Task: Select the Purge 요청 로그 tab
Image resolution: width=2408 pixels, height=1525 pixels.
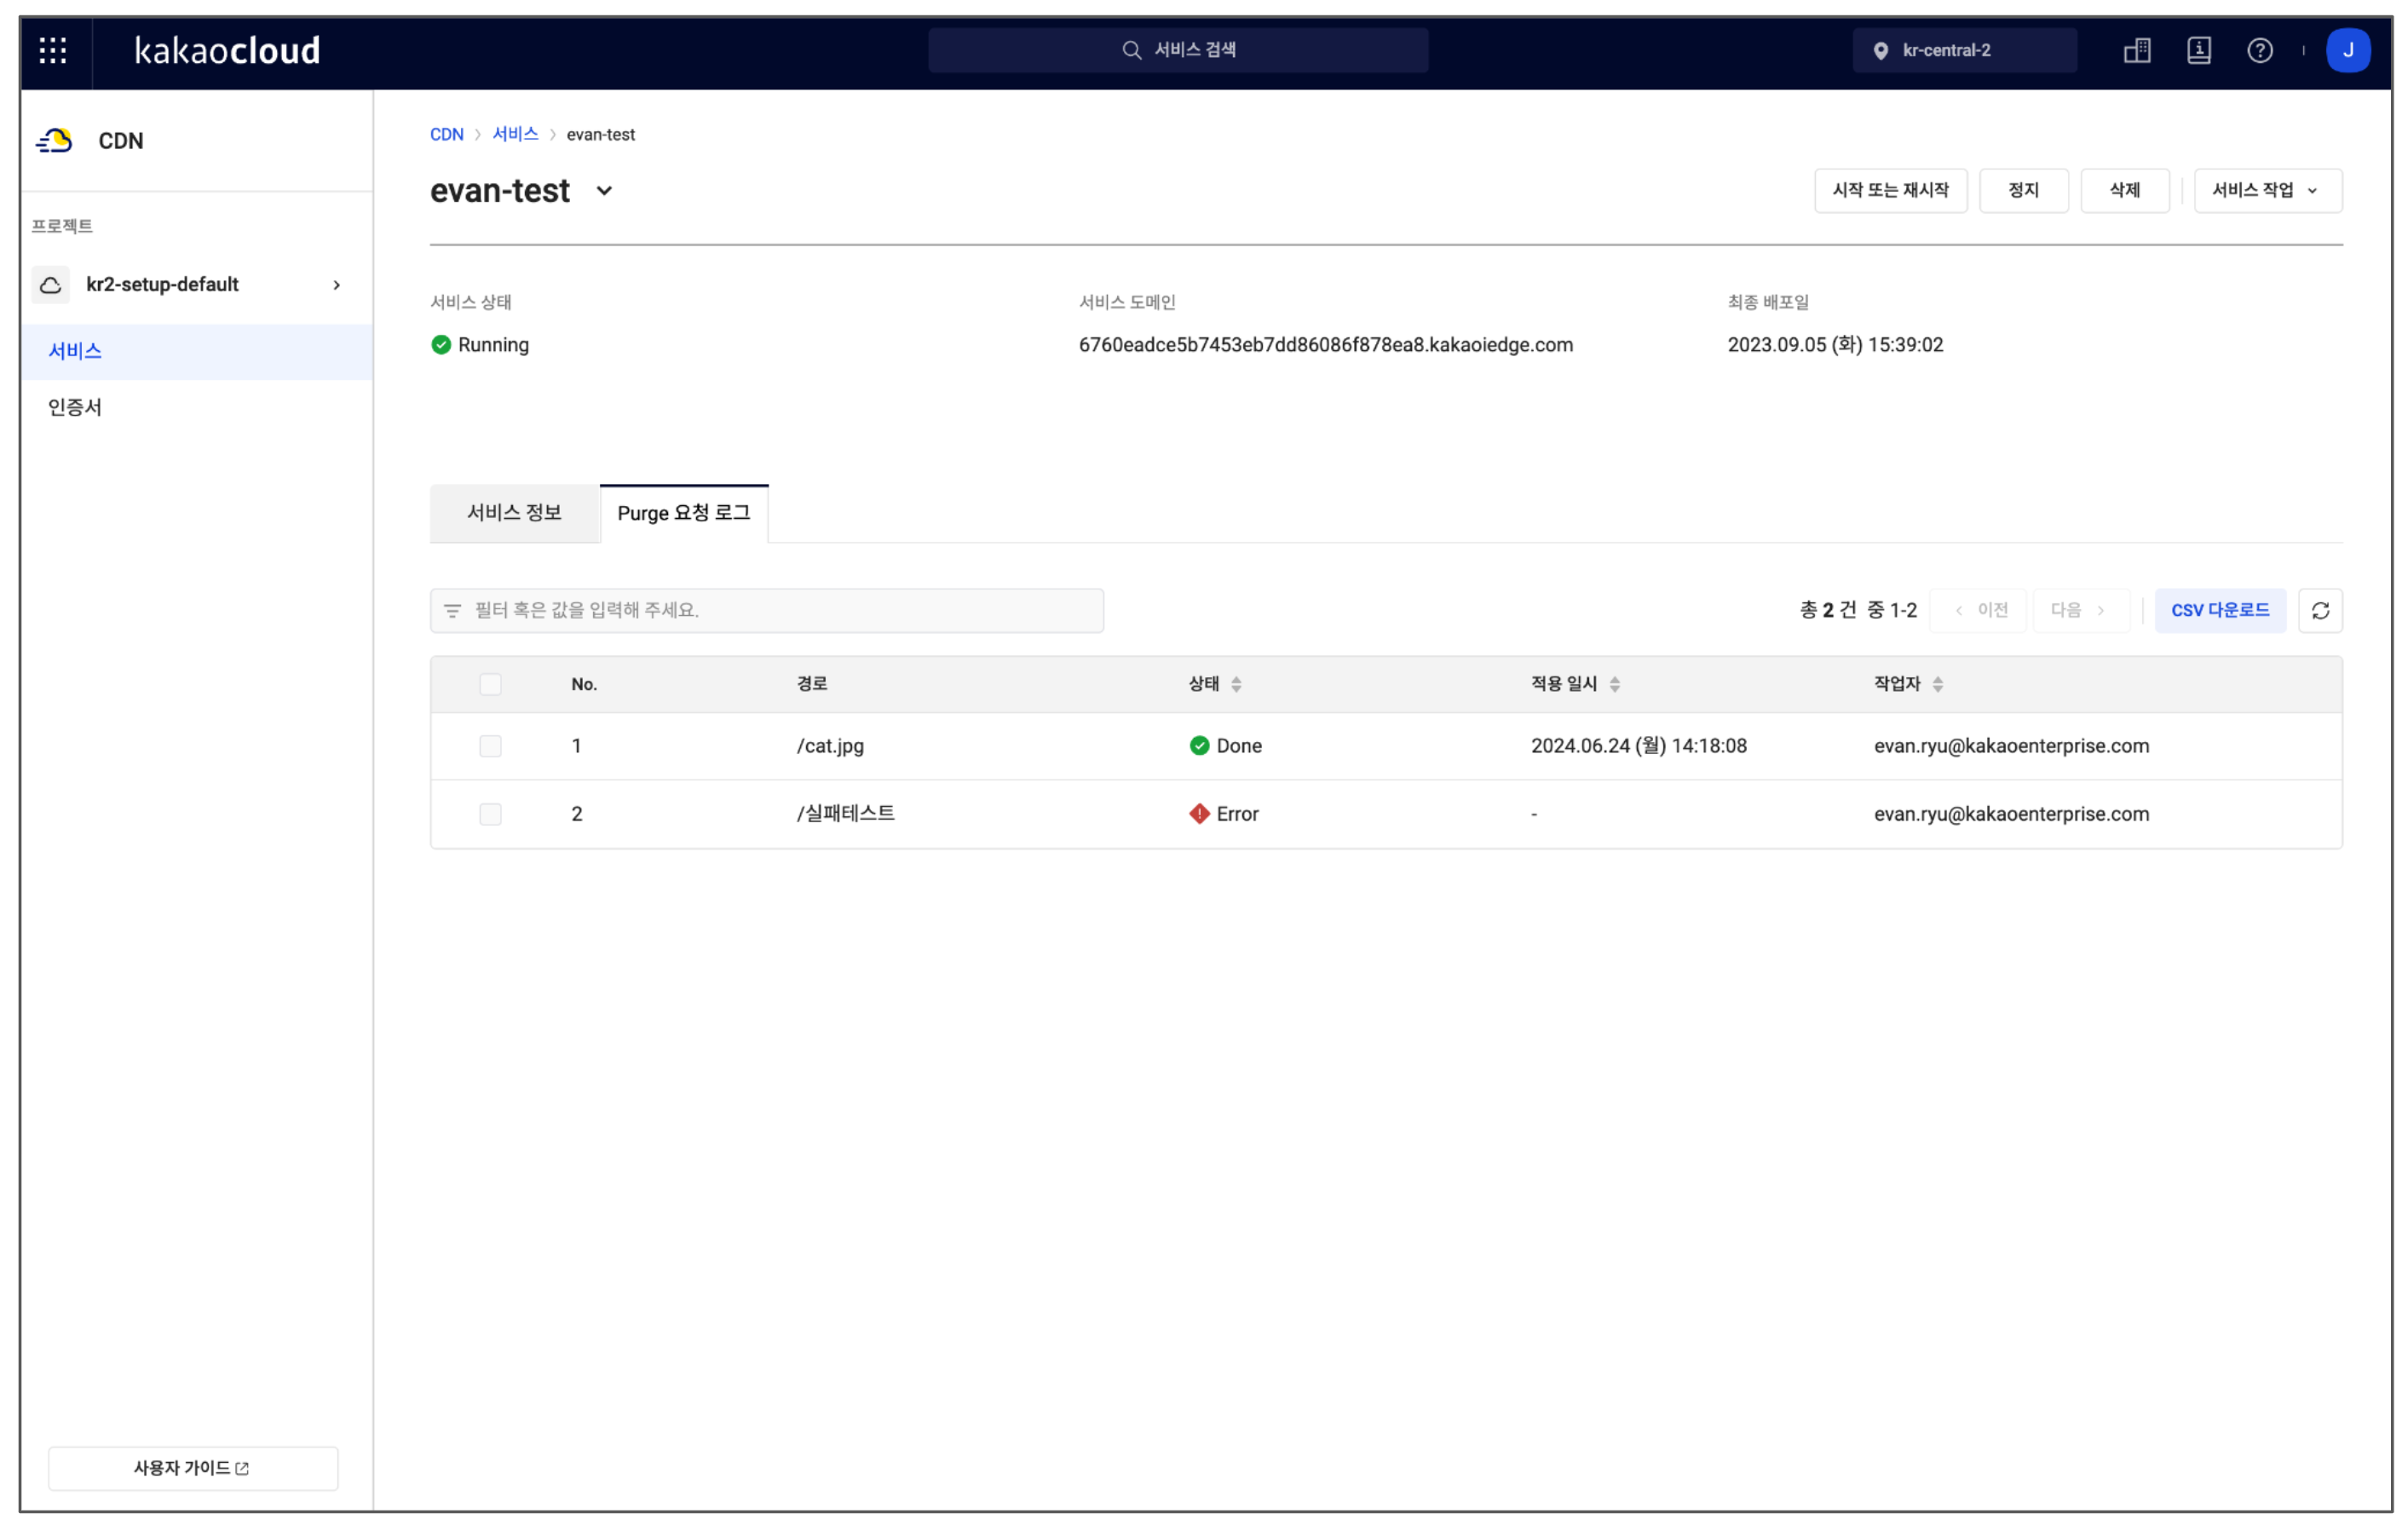Action: click(684, 513)
